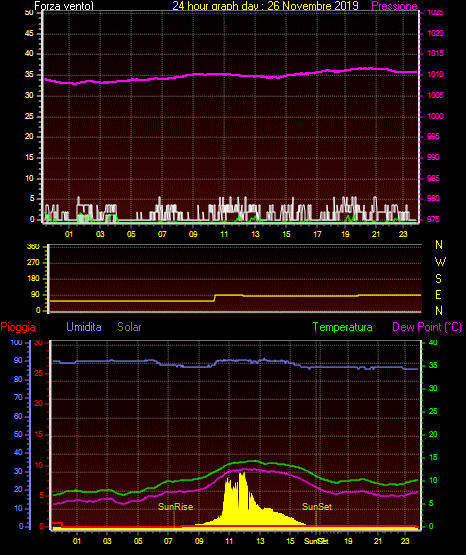Select the Solar legend label
This screenshot has height=555, width=466.
coord(130,327)
